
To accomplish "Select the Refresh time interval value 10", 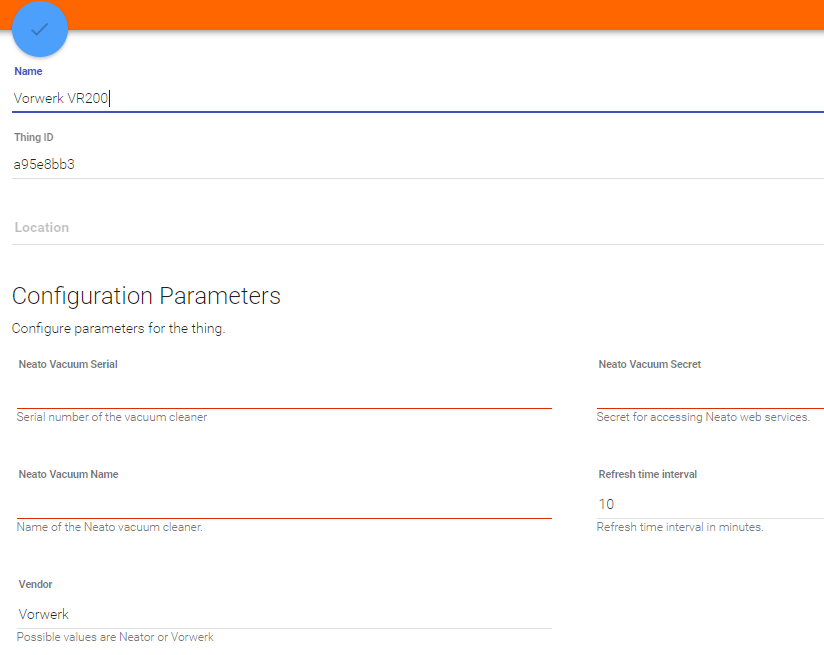I will [x=607, y=504].
